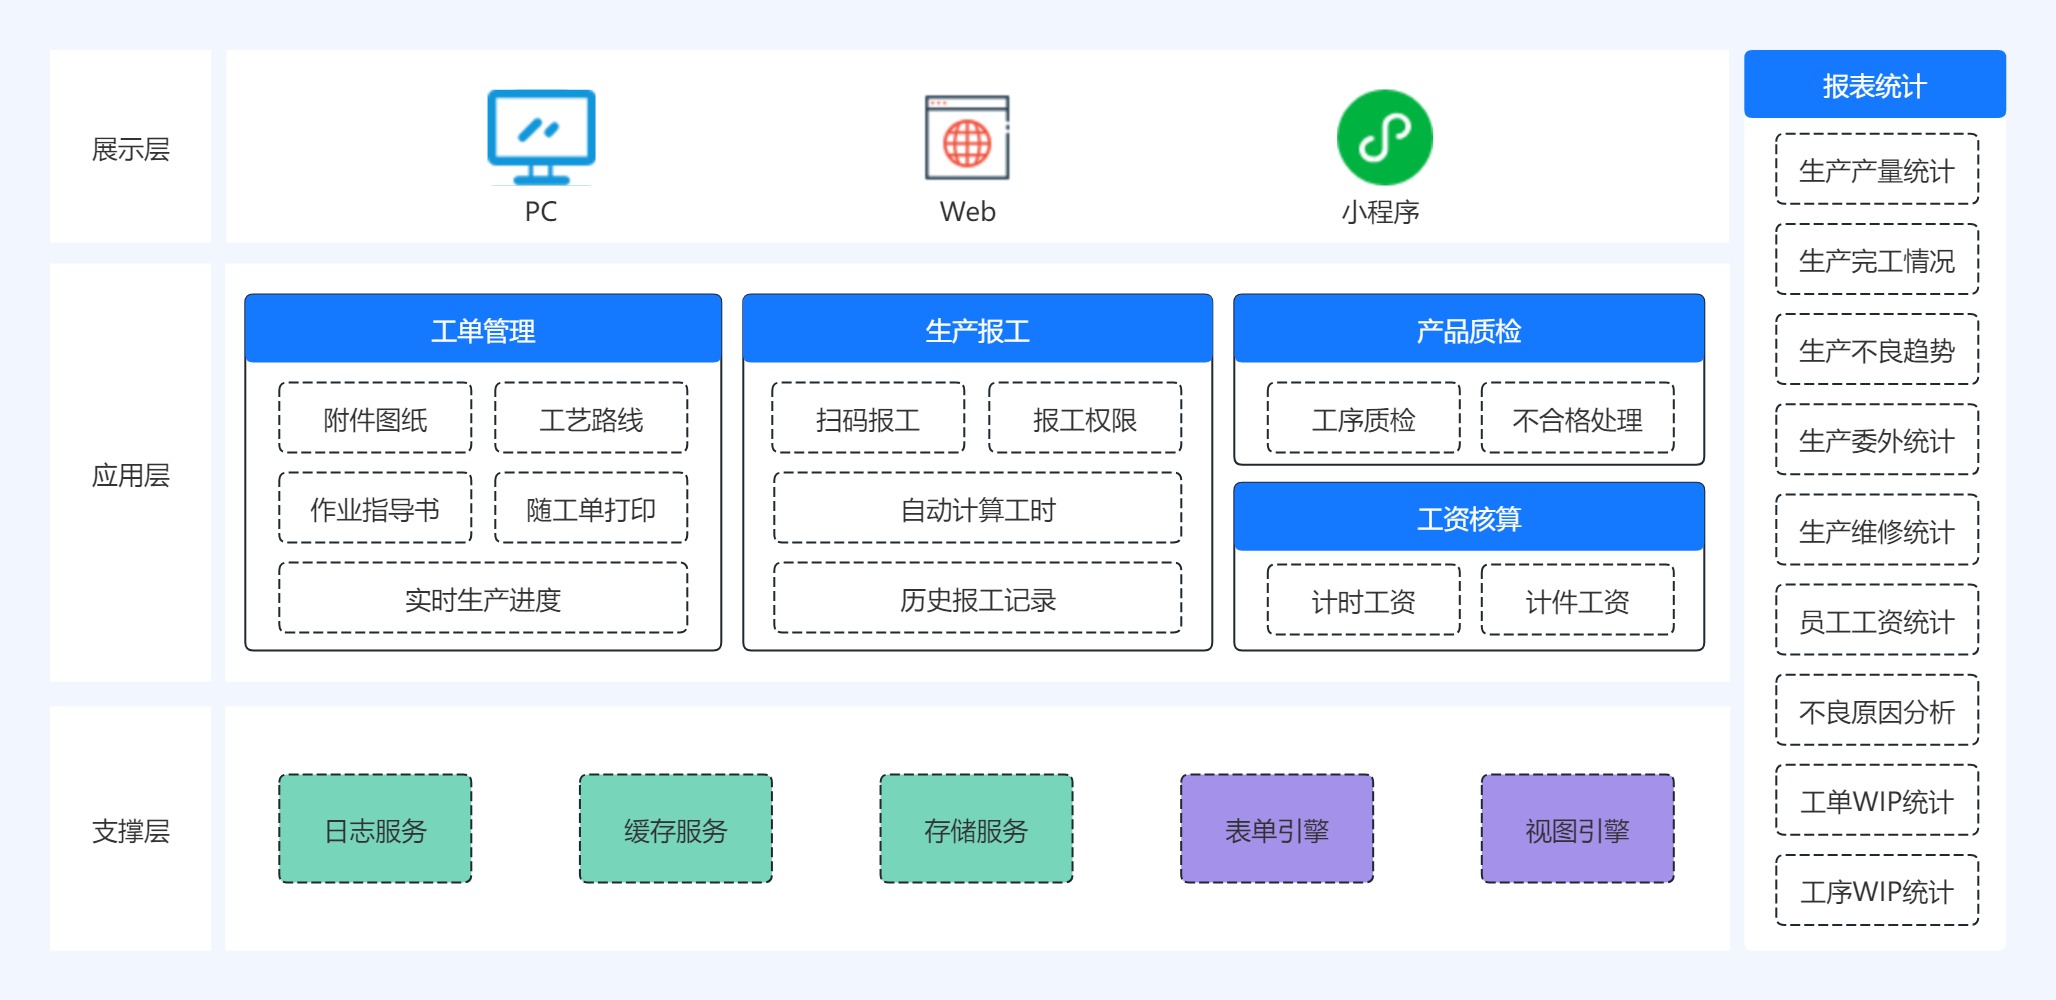This screenshot has width=2056, height=1000.
Task: Select the green 缓存服务 block
Action: point(675,829)
